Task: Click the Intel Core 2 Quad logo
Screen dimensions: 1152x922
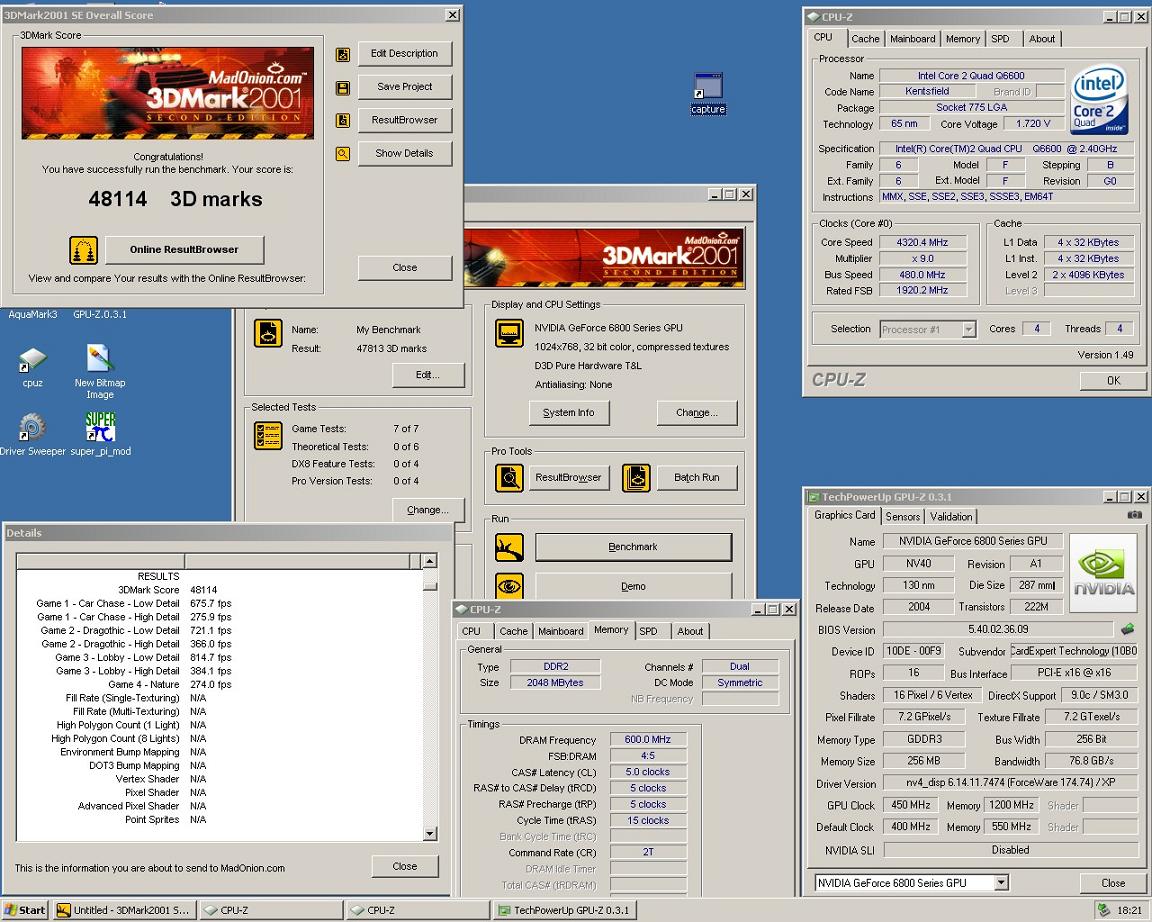Action: click(x=1099, y=101)
